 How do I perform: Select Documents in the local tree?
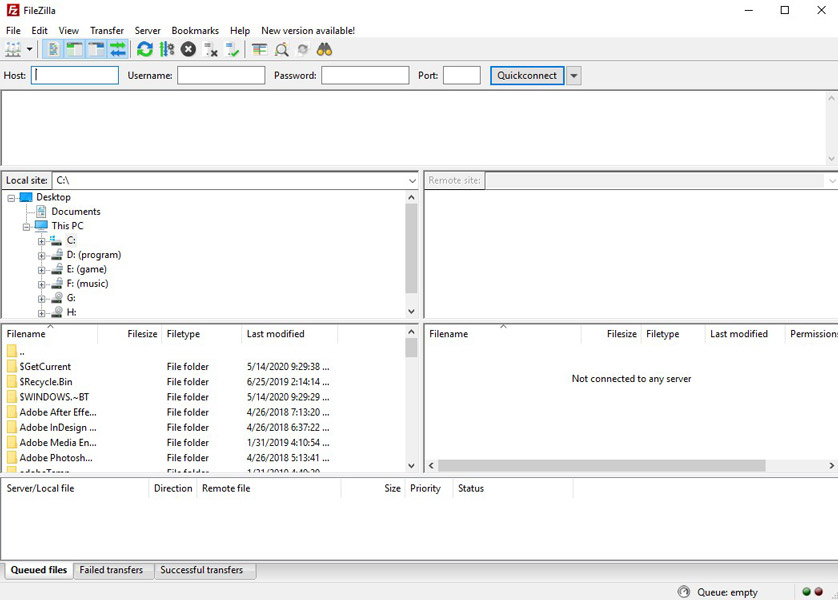click(75, 212)
